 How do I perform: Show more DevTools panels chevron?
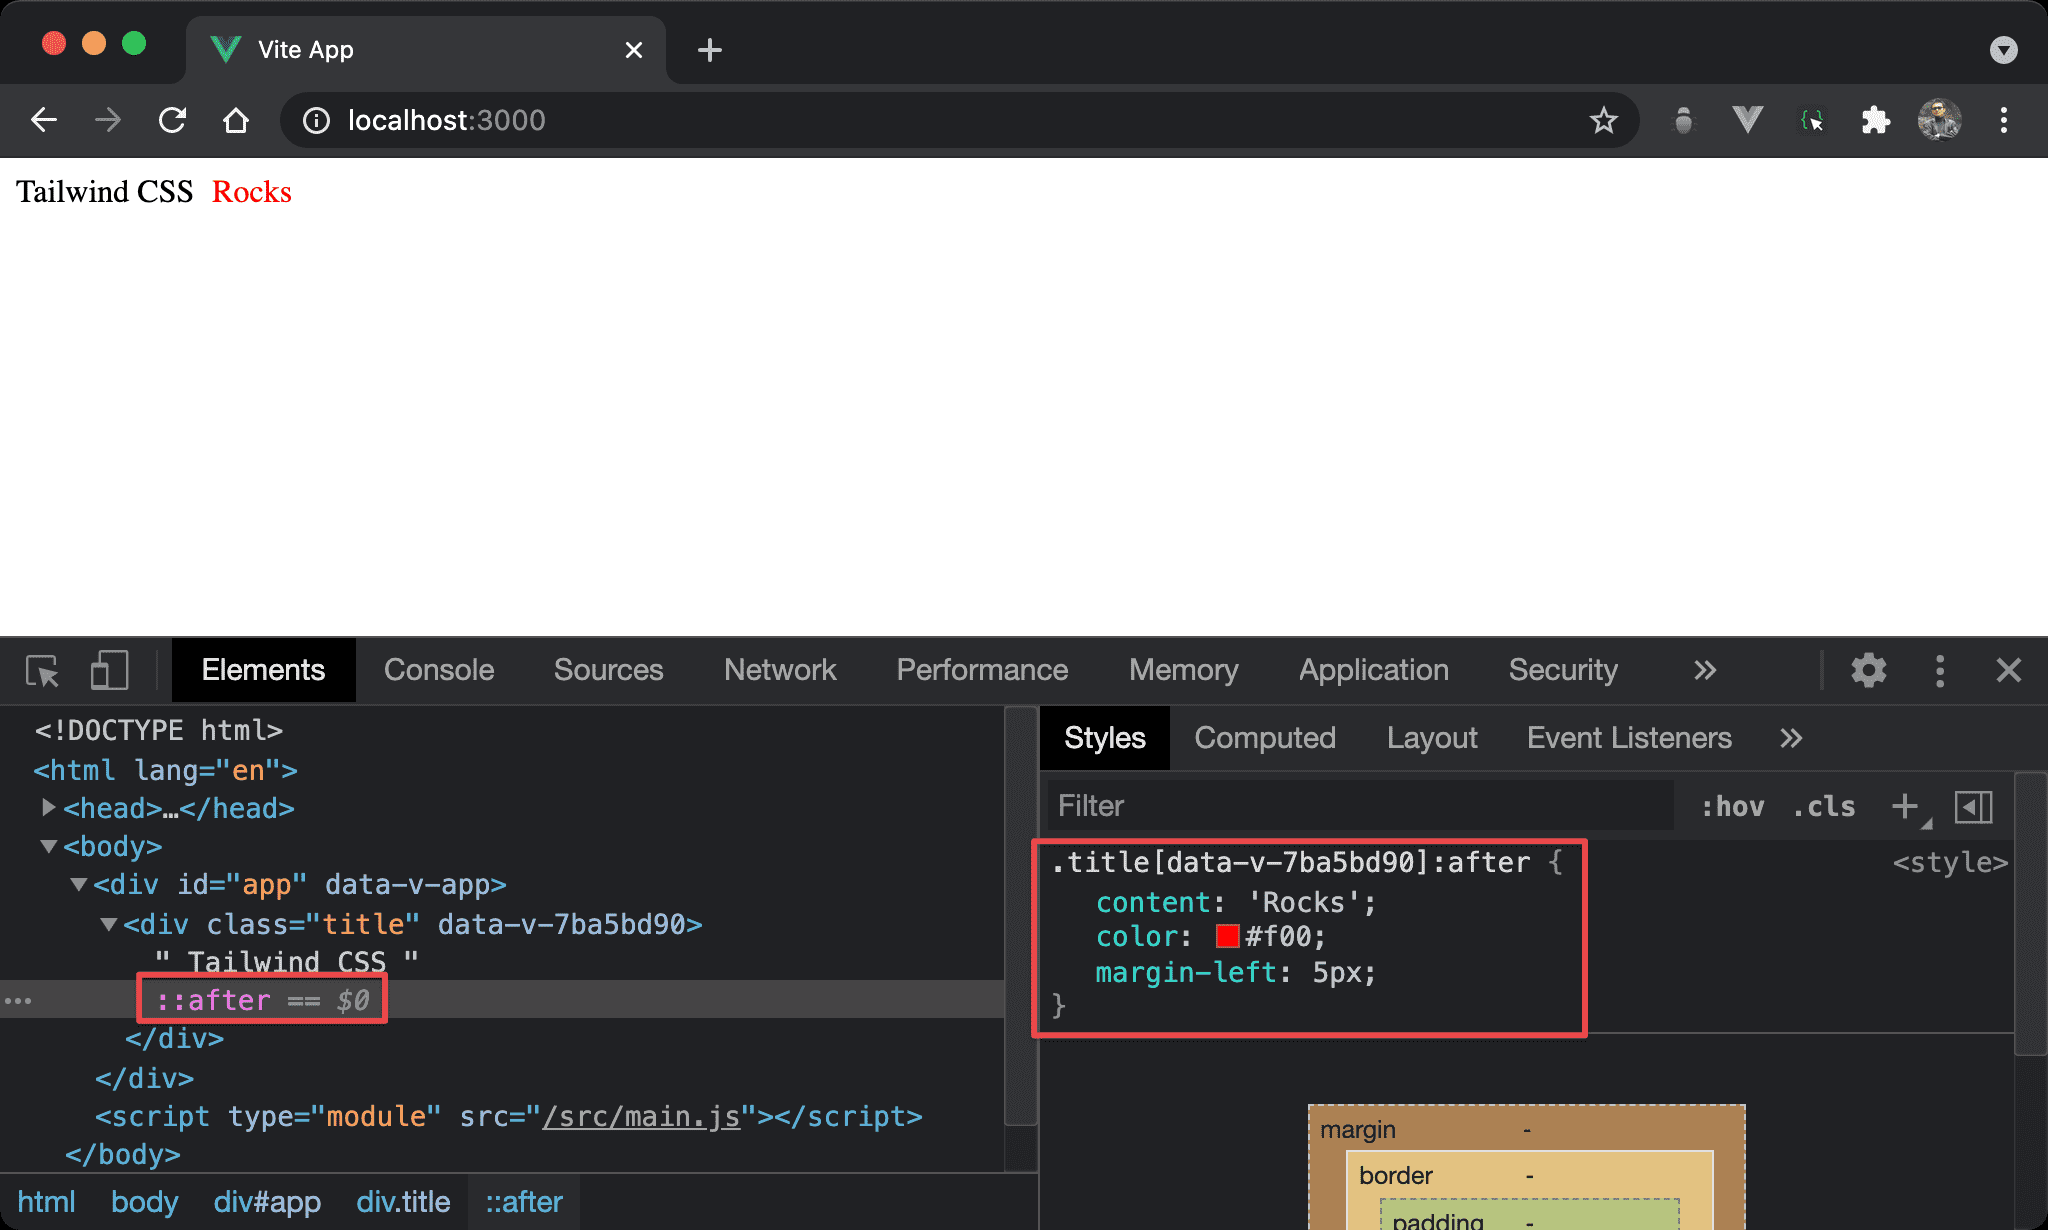click(x=1705, y=670)
